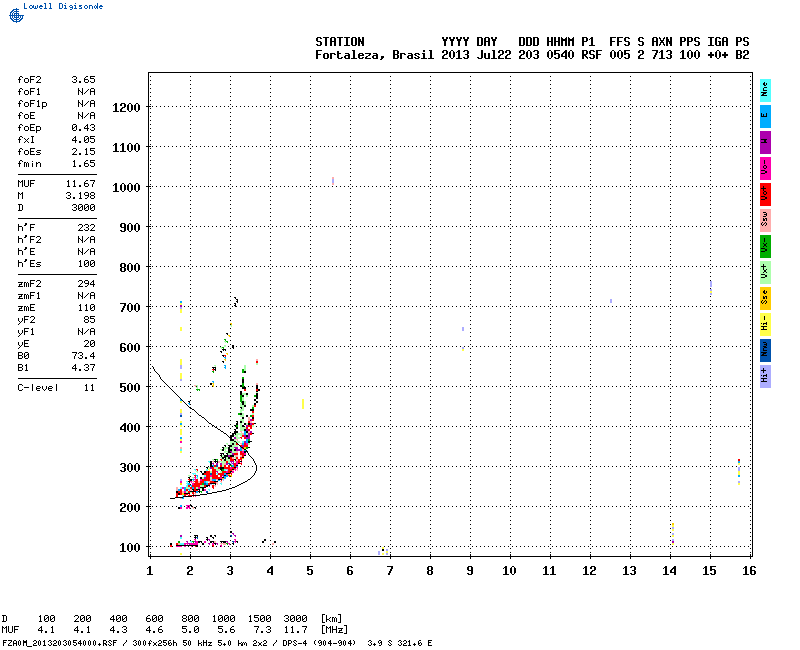Click the C-level value 11
The height and width of the screenshot is (650, 800).
89,388
